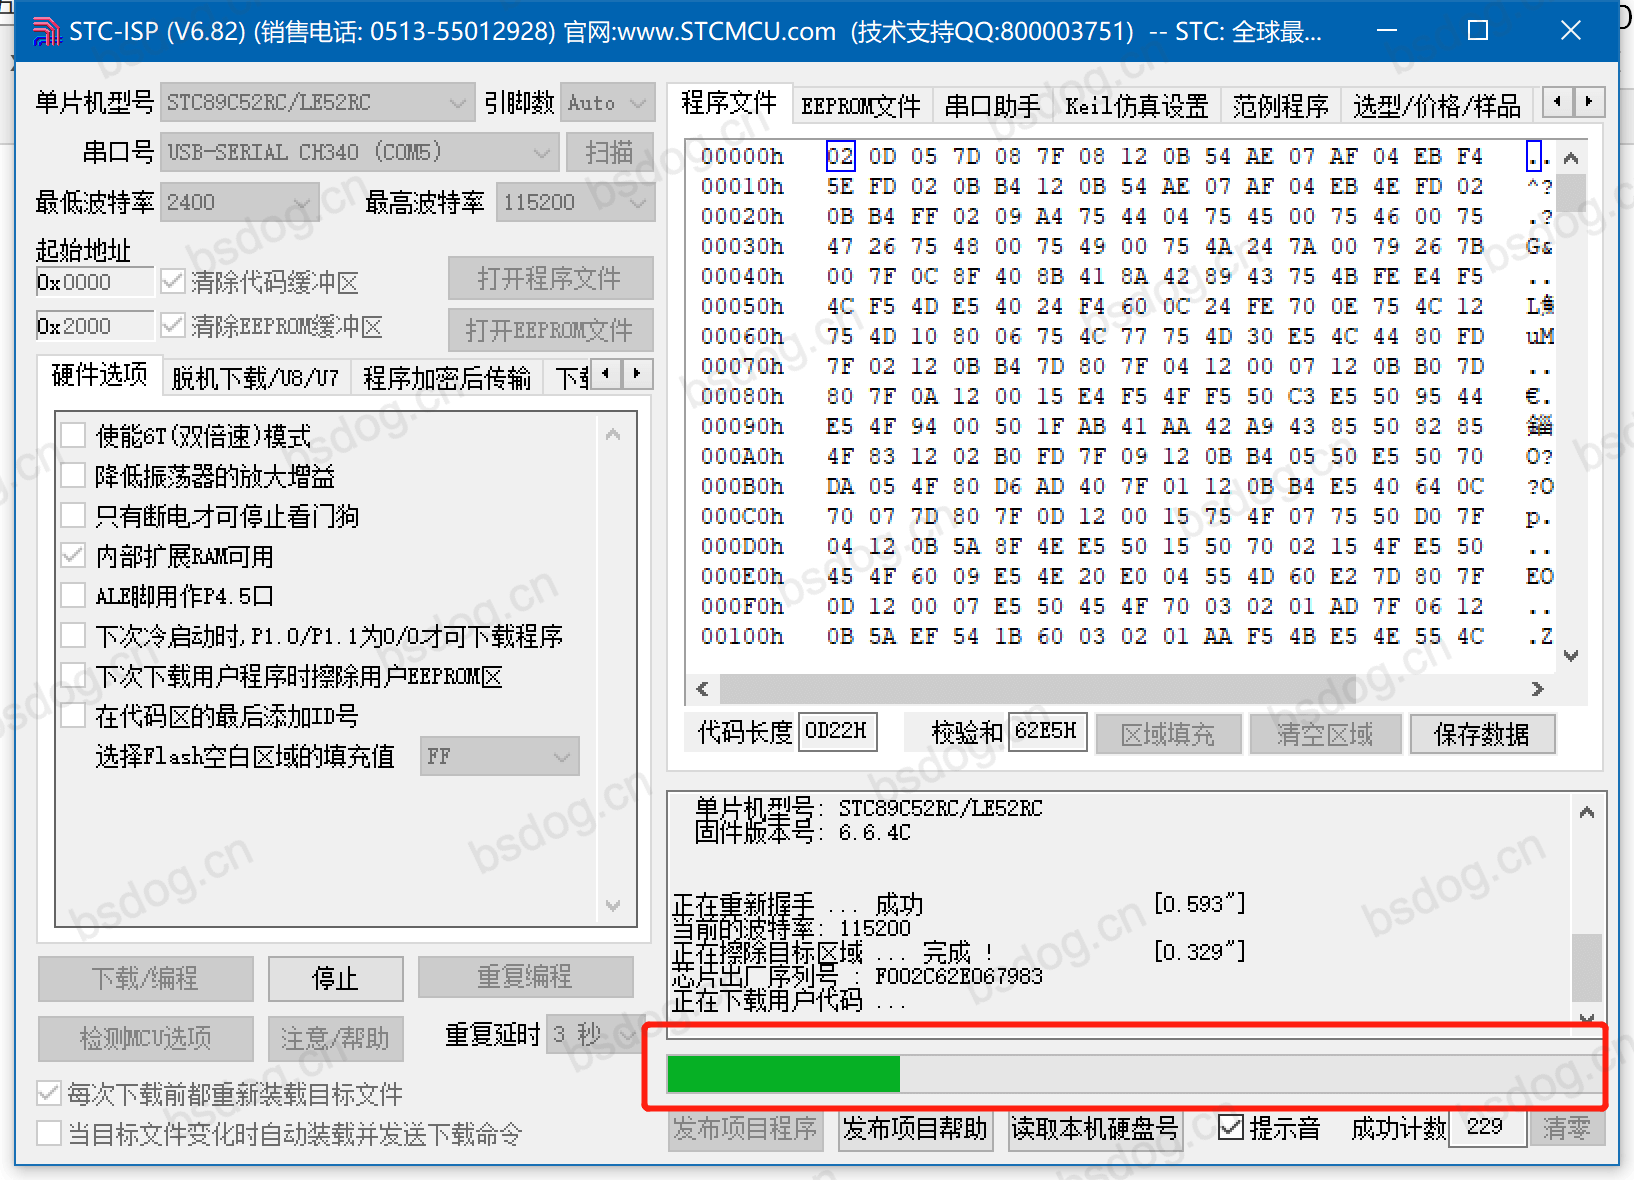Switch to 选型/价格/样品 tab
This screenshot has width=1634, height=1180.
point(1436,105)
